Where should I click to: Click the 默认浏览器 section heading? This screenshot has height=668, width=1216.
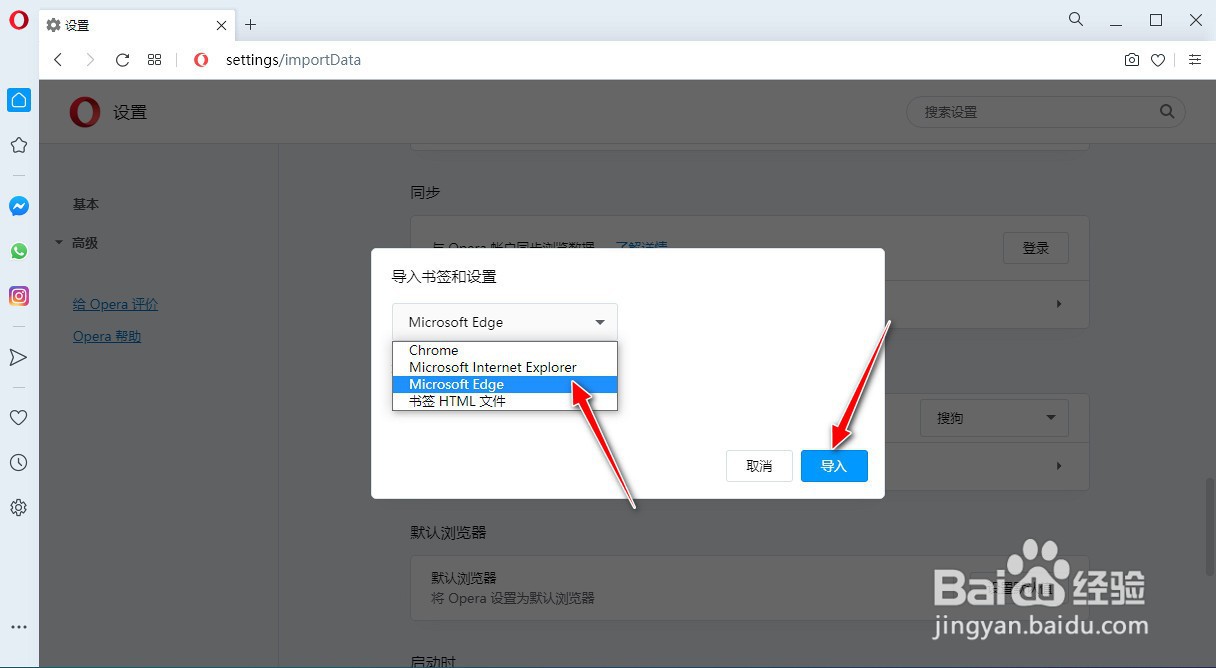tap(448, 533)
